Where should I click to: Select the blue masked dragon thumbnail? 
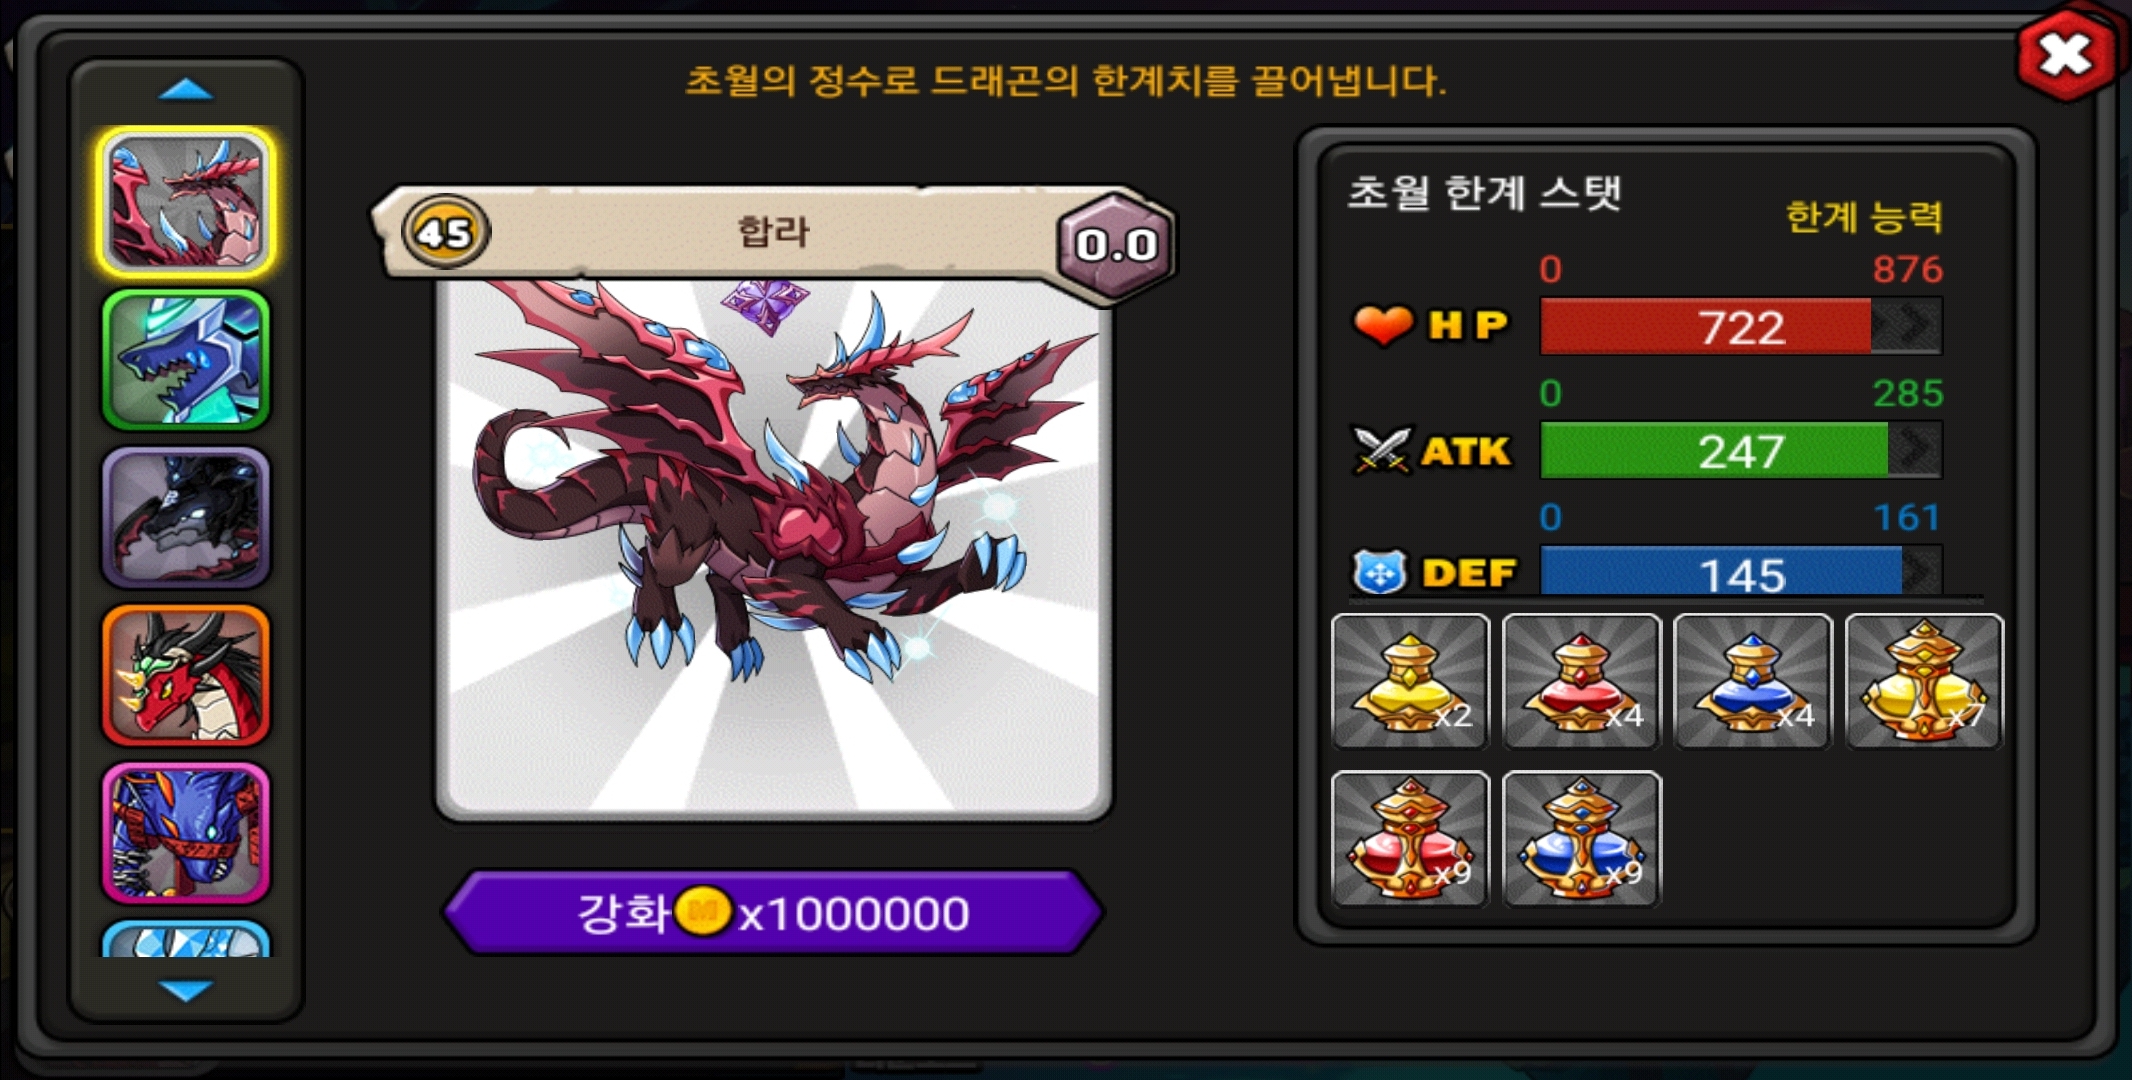pos(186,833)
